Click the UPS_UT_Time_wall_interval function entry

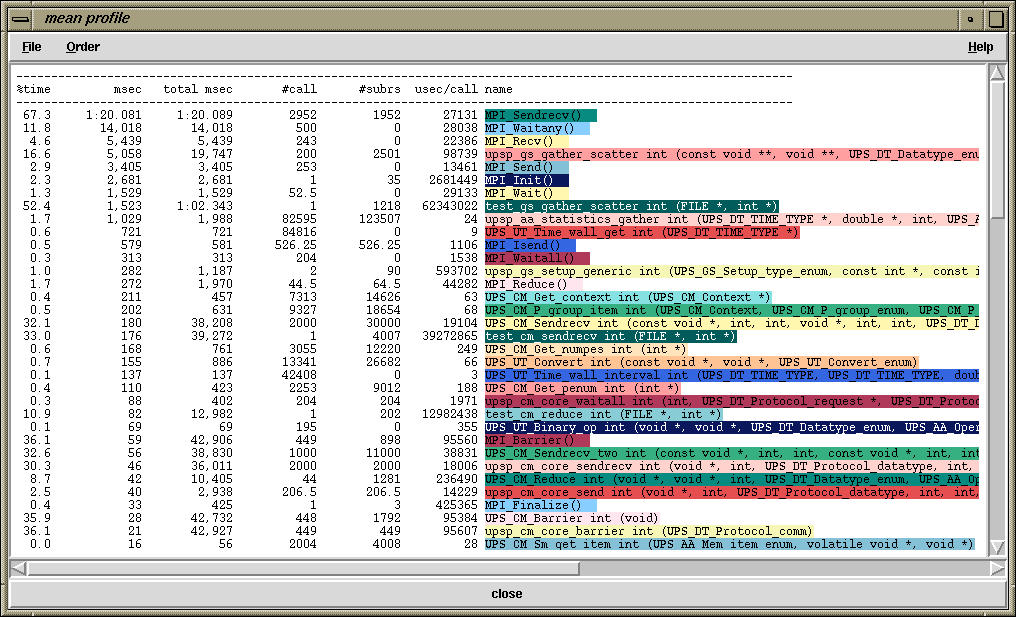point(732,375)
